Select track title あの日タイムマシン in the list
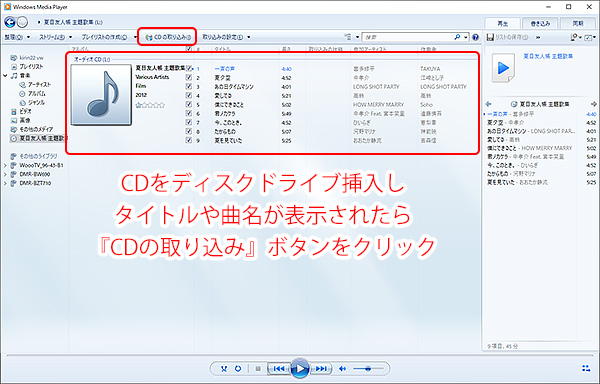The width and height of the screenshot is (600, 384). pyautogui.click(x=234, y=87)
